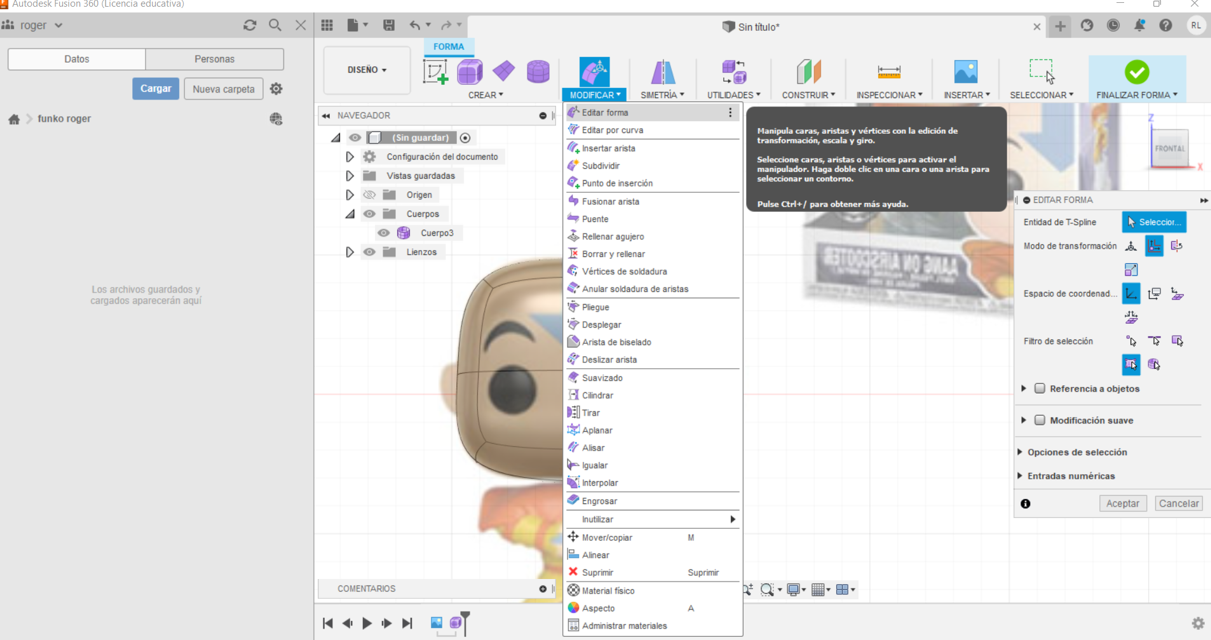
Task: Click the green Finish Form checkmark icon
Action: 1137,71
